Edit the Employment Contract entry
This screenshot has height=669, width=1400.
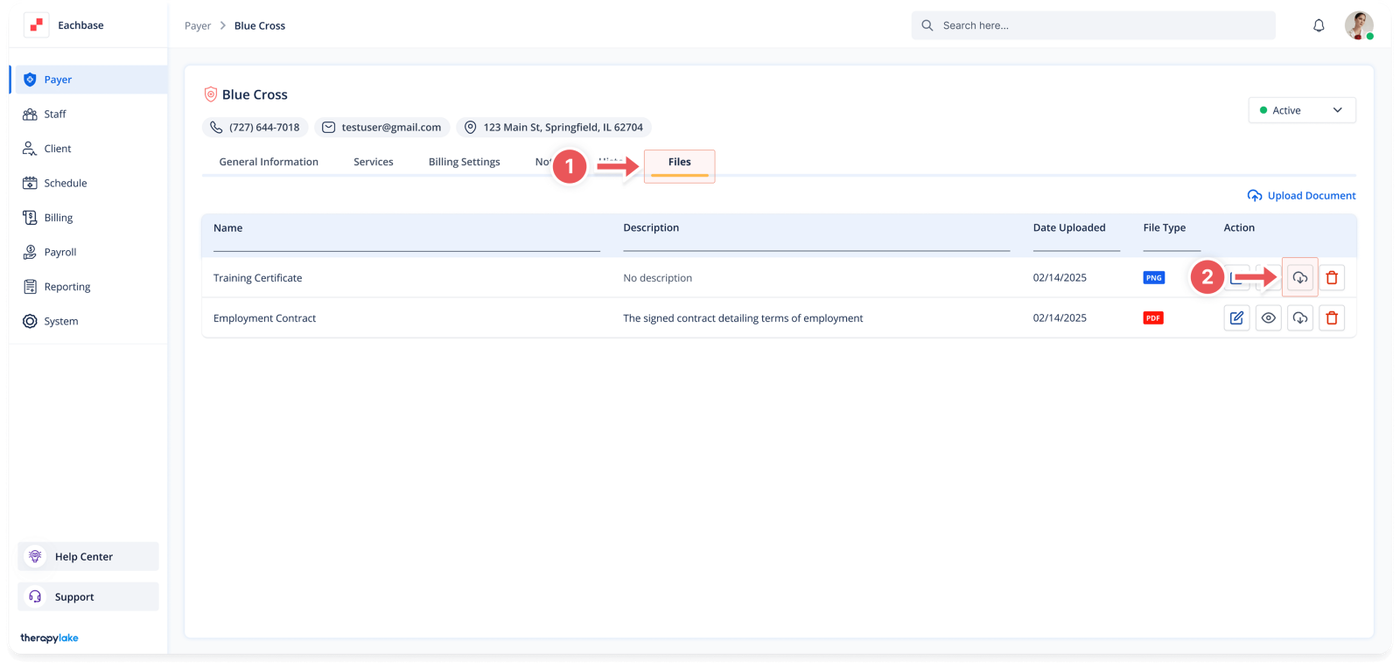[1237, 318]
